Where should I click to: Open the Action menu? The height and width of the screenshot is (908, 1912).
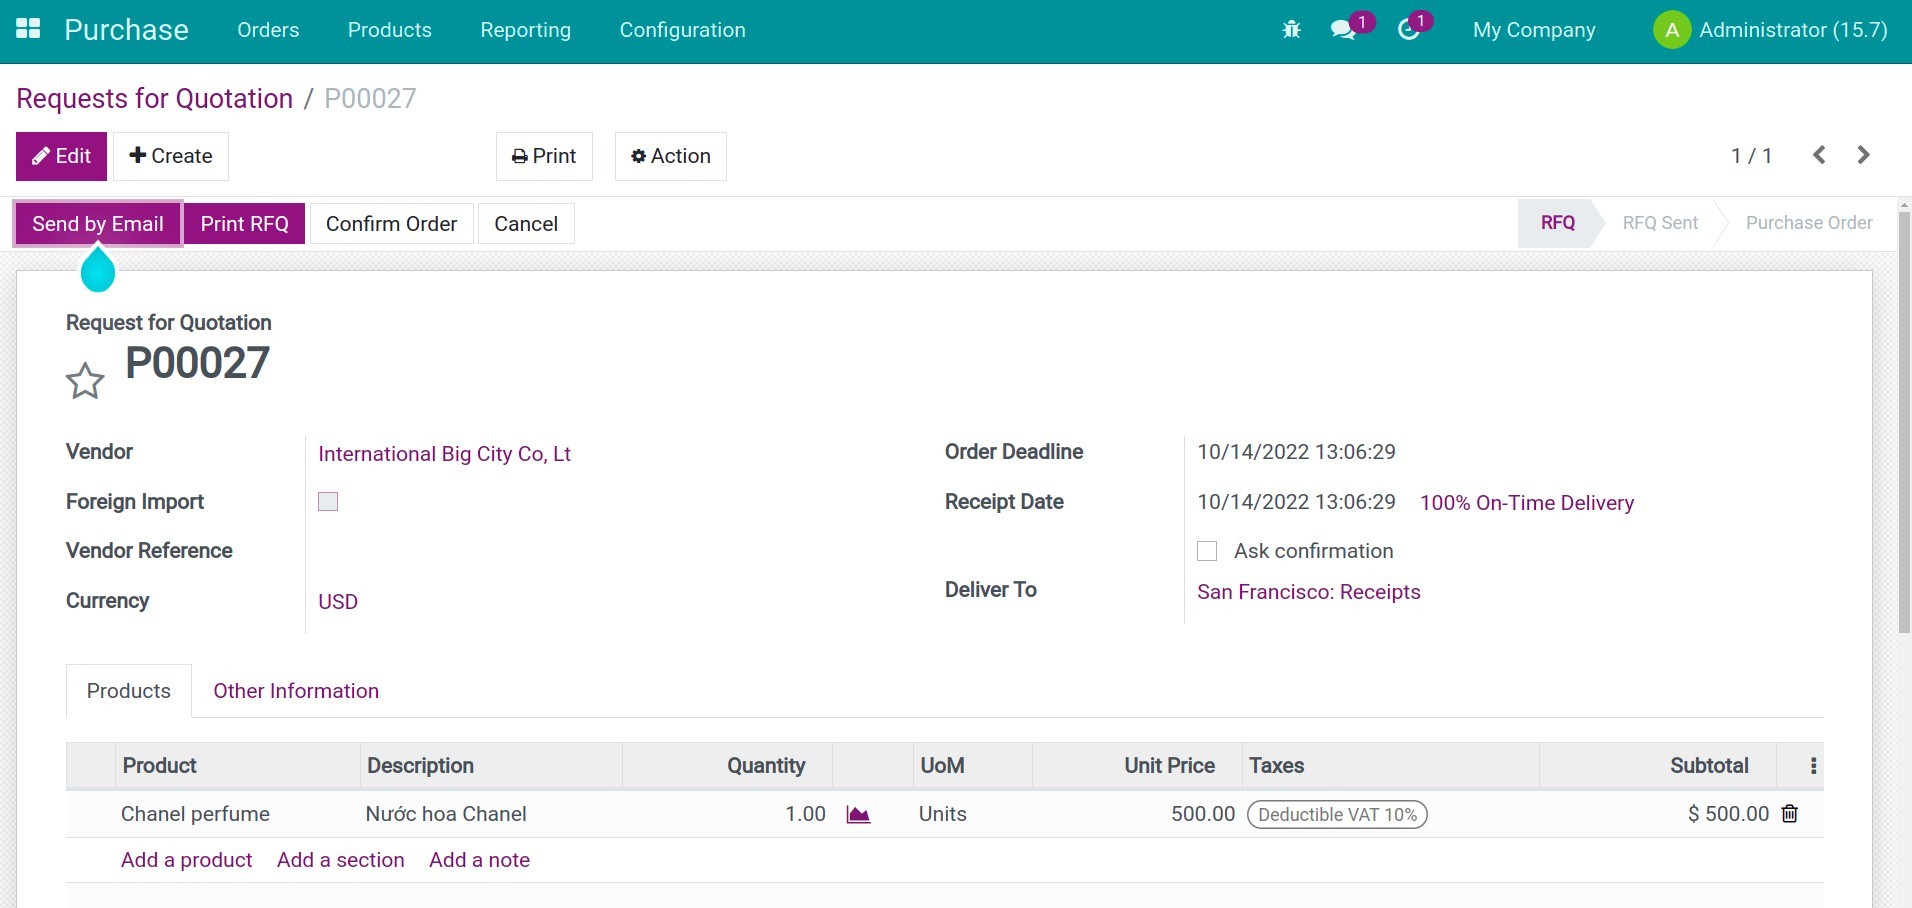pos(669,156)
